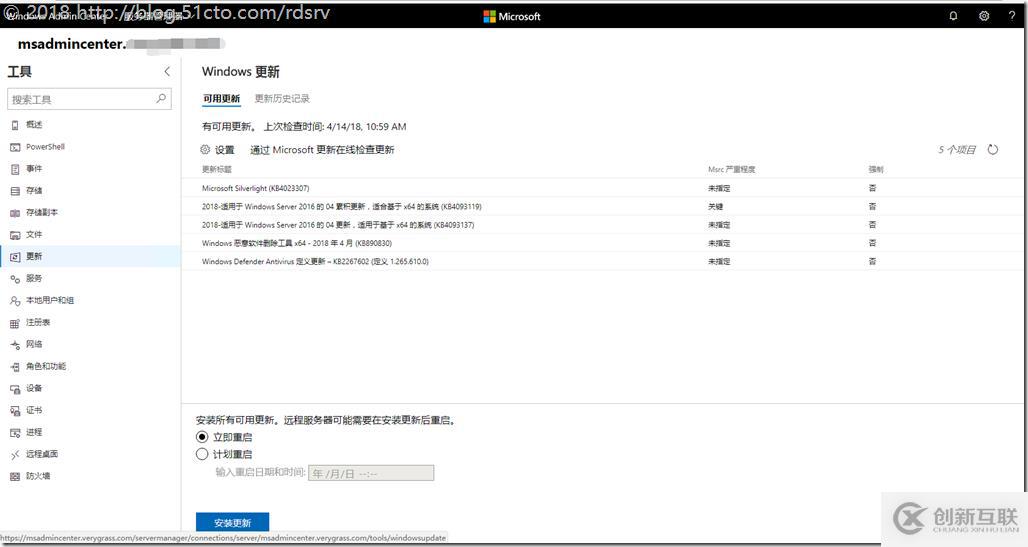The width and height of the screenshot is (1028, 547).
Task: Sort by Msrc 严重程度 column header
Action: pos(732,169)
